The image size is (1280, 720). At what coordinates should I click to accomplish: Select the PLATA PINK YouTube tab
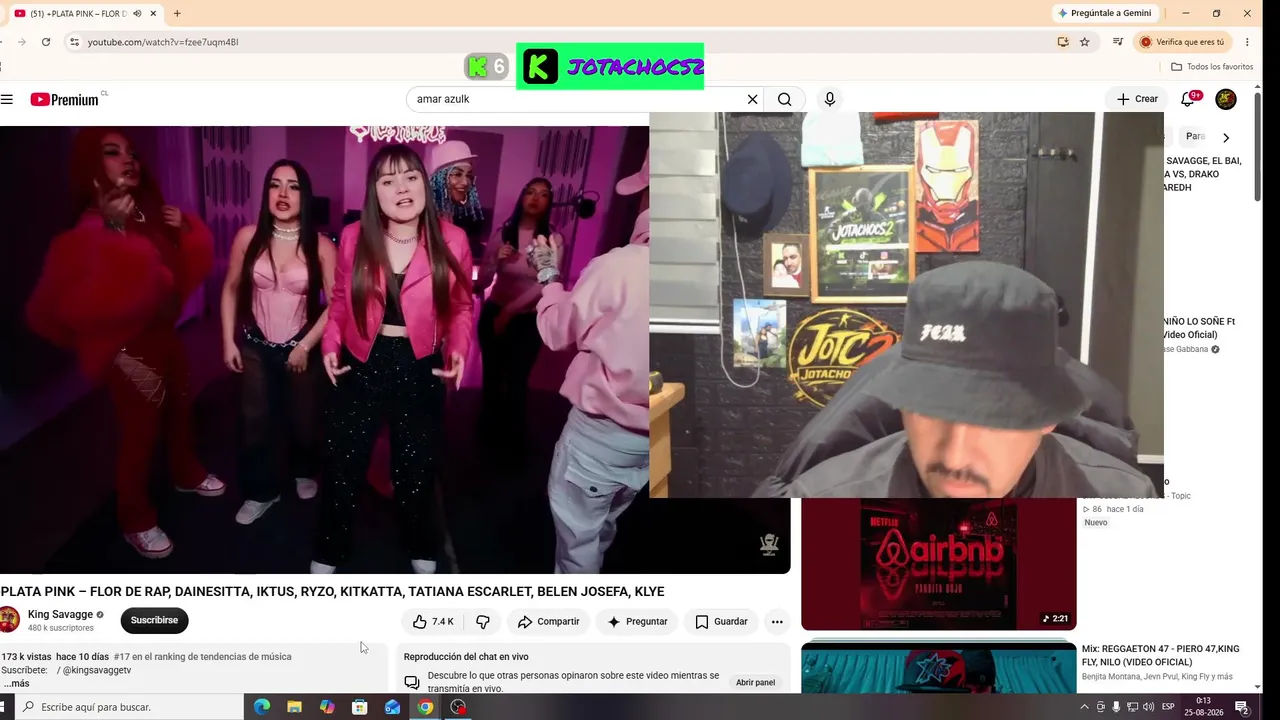coord(87,13)
